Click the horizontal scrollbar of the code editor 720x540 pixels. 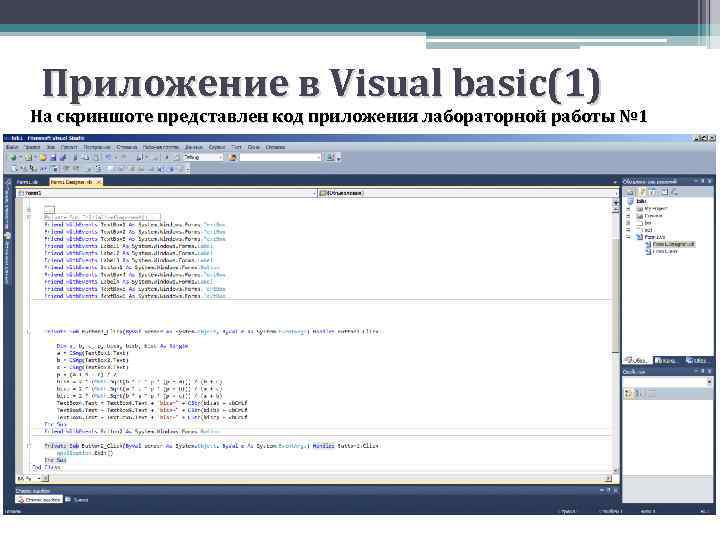click(x=328, y=478)
